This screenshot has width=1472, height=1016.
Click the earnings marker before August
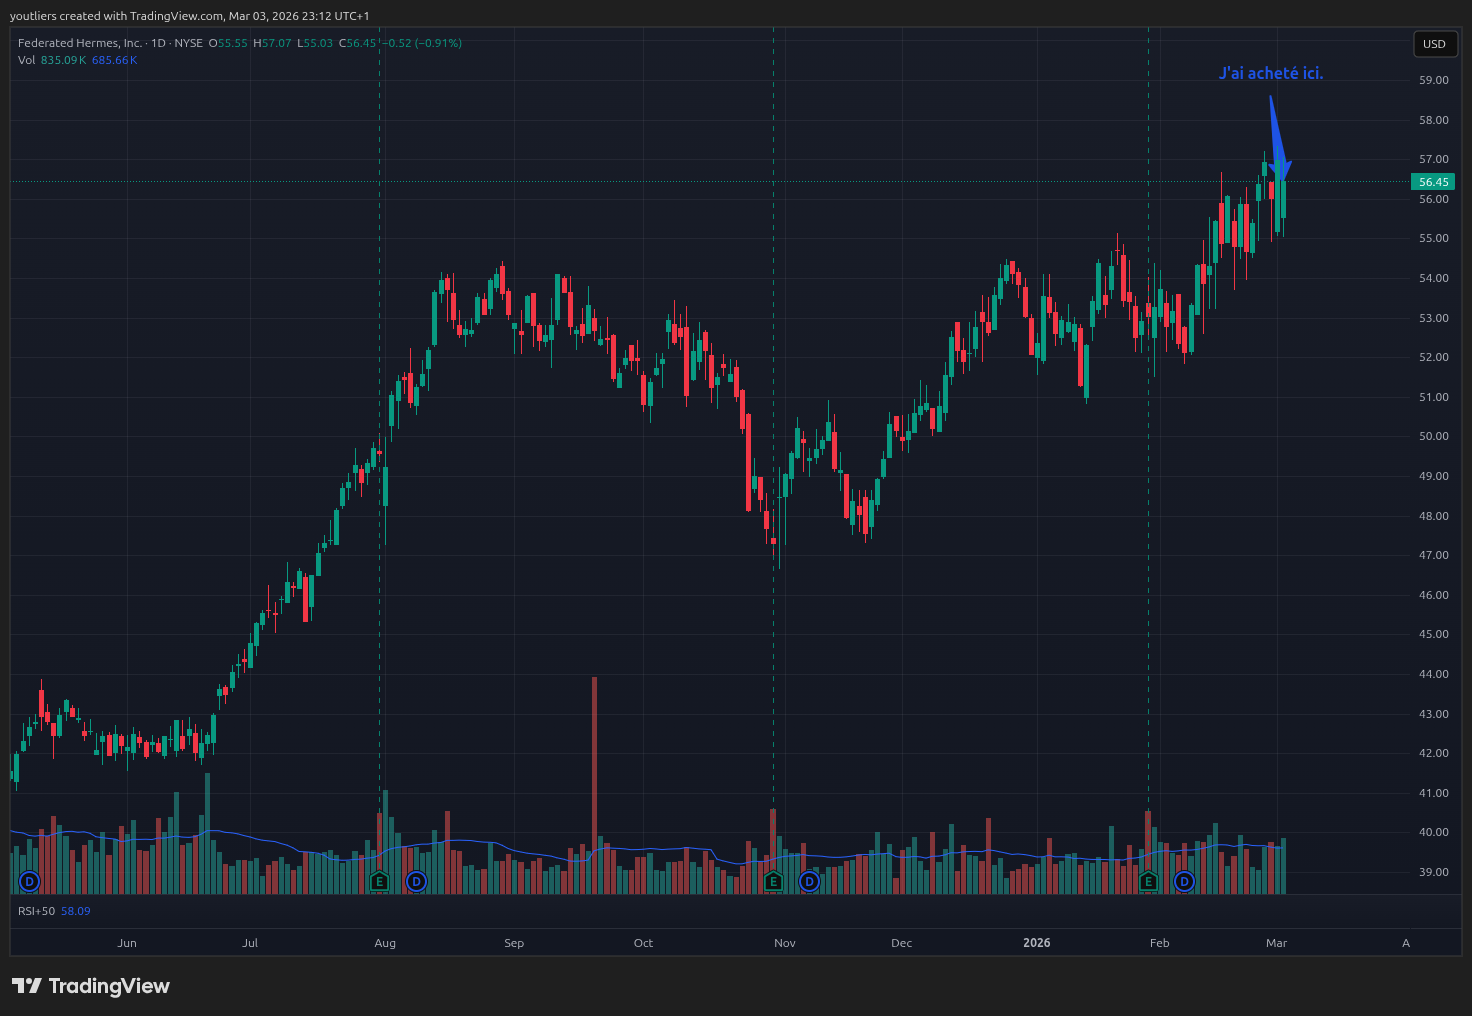point(379,881)
